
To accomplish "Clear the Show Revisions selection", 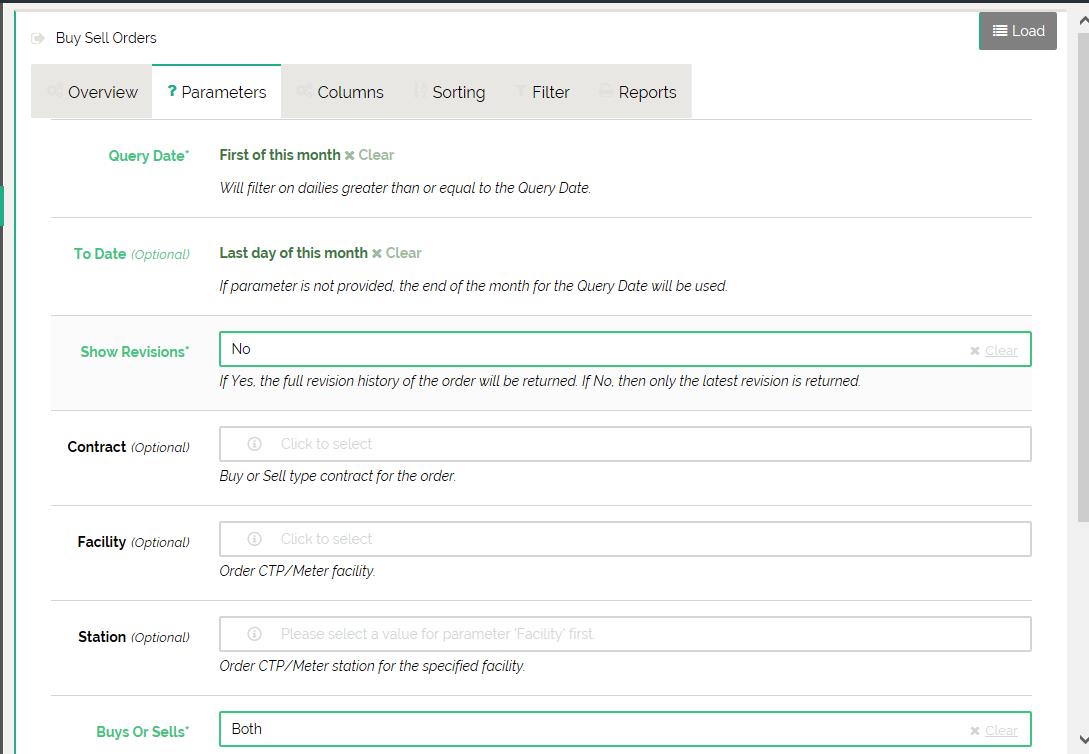I will (994, 350).
